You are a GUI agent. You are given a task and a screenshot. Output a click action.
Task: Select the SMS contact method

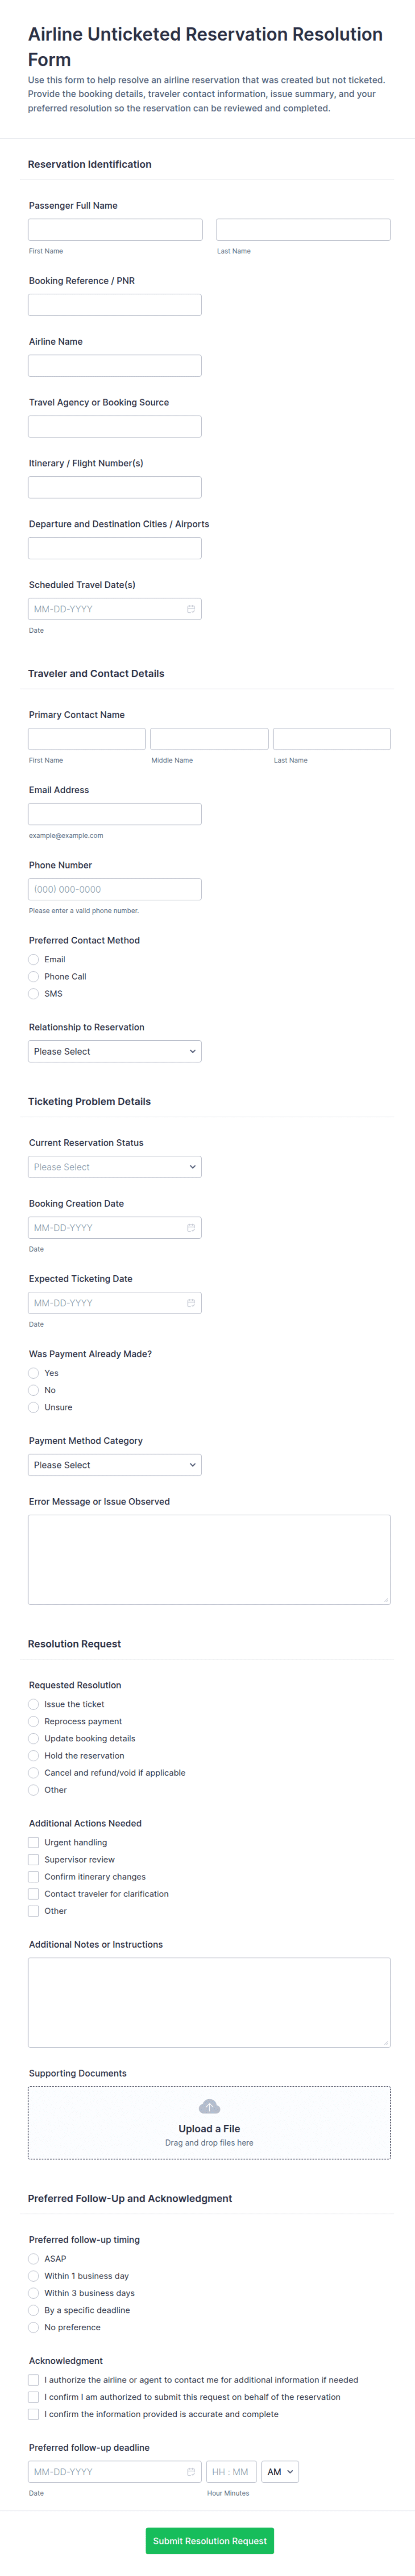(34, 994)
